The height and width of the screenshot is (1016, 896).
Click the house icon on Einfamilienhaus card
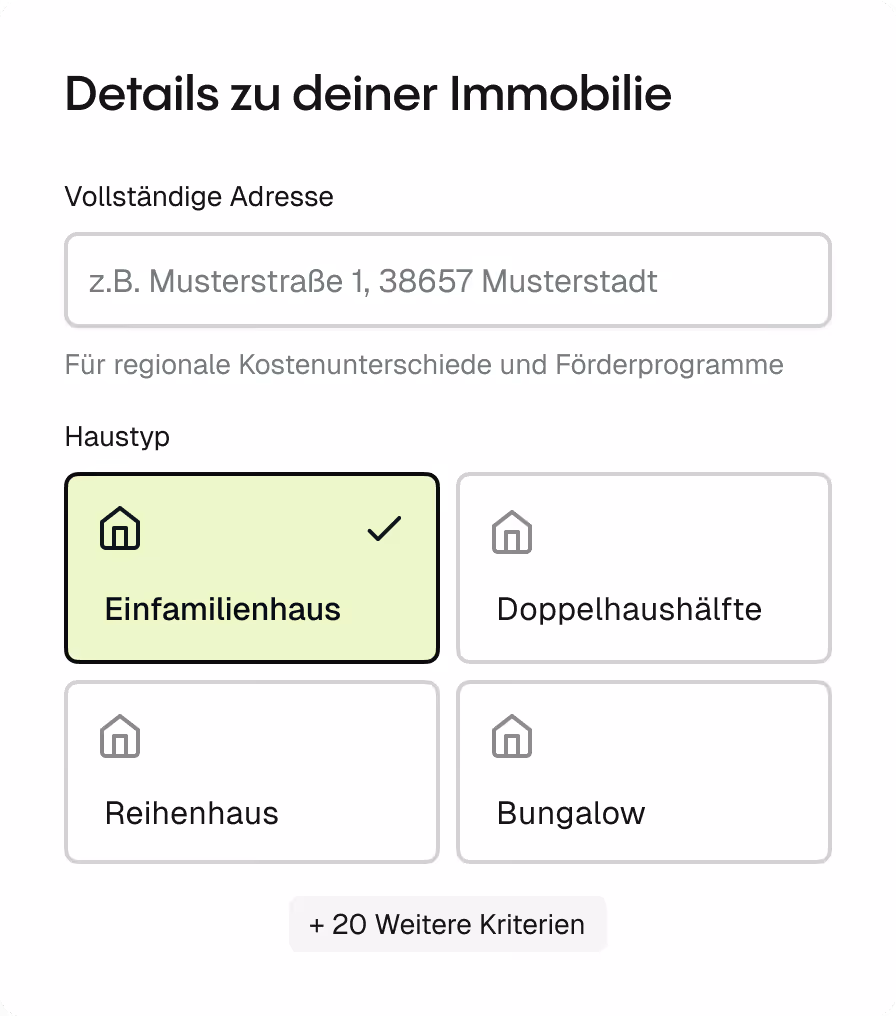click(x=118, y=528)
